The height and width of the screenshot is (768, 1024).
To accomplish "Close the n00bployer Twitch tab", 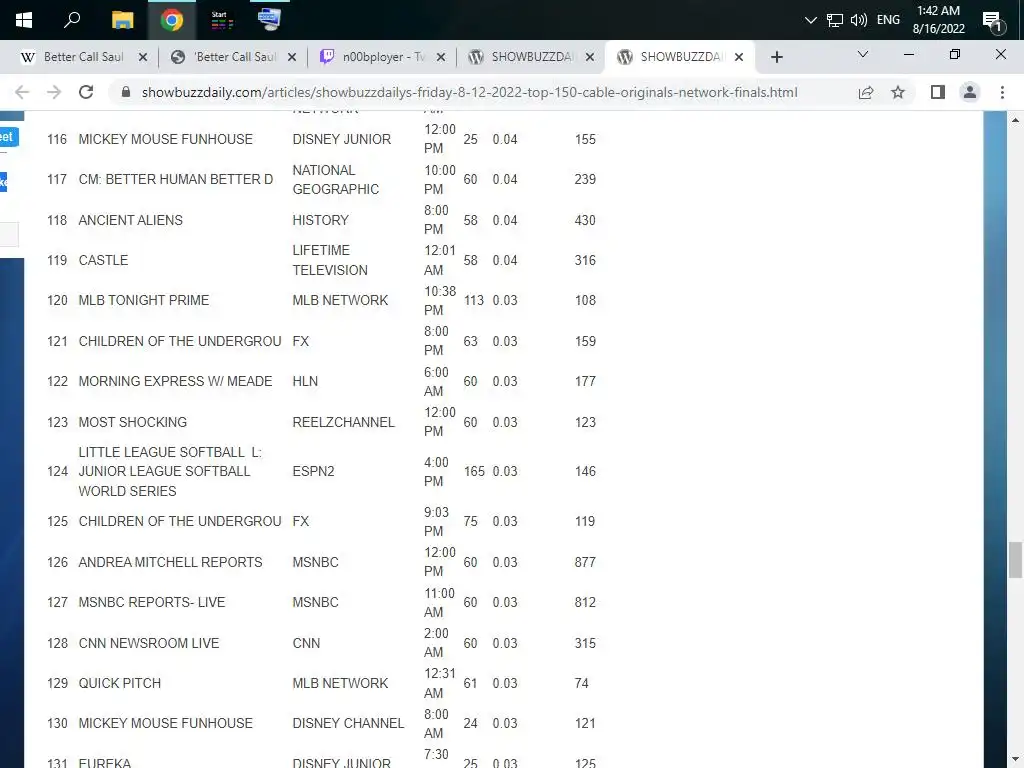I will [x=441, y=57].
